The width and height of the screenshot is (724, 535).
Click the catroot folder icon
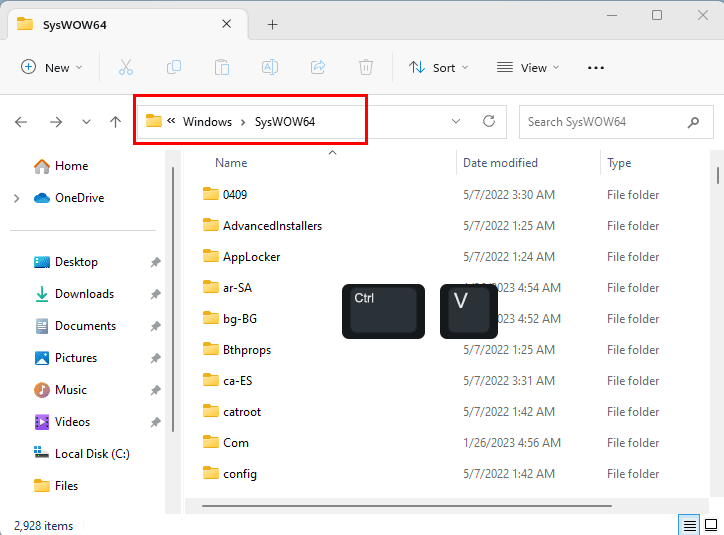(211, 411)
